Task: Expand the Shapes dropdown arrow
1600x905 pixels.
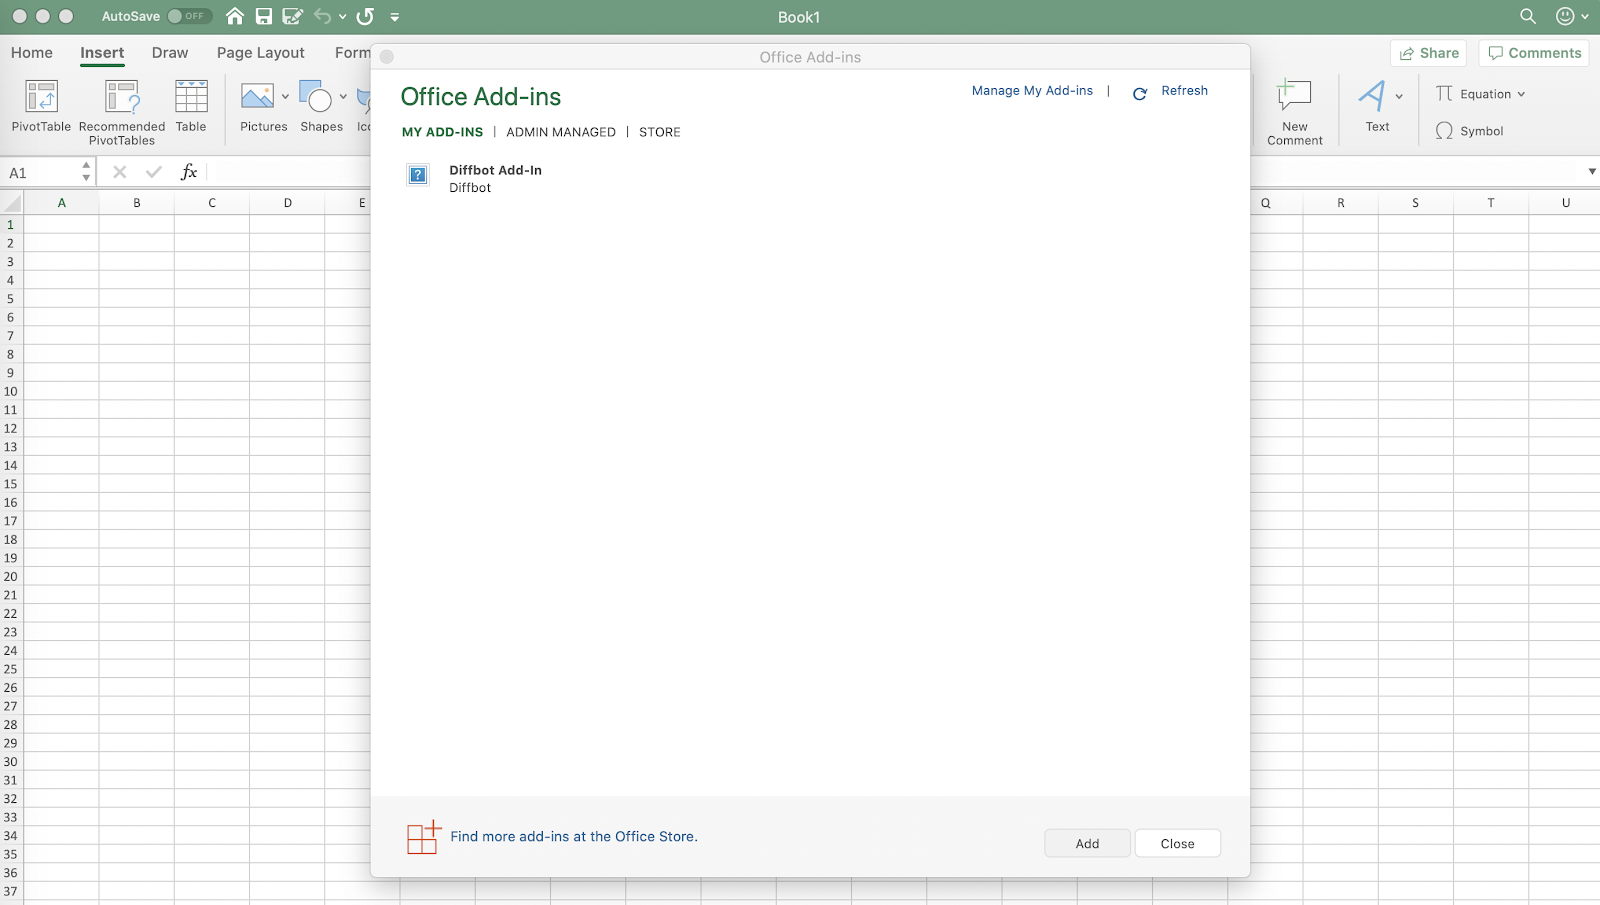Action: click(343, 97)
